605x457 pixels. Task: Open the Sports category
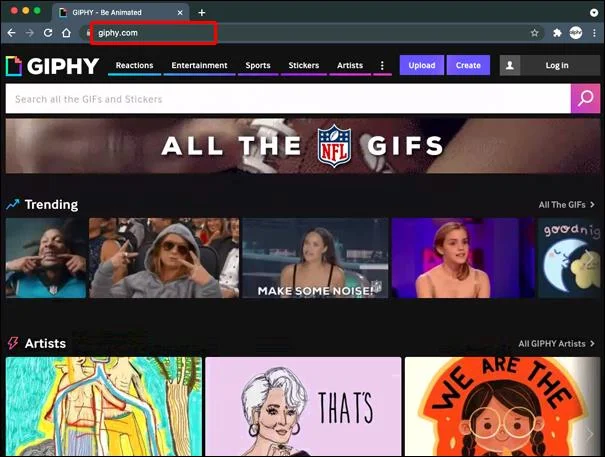coord(258,65)
